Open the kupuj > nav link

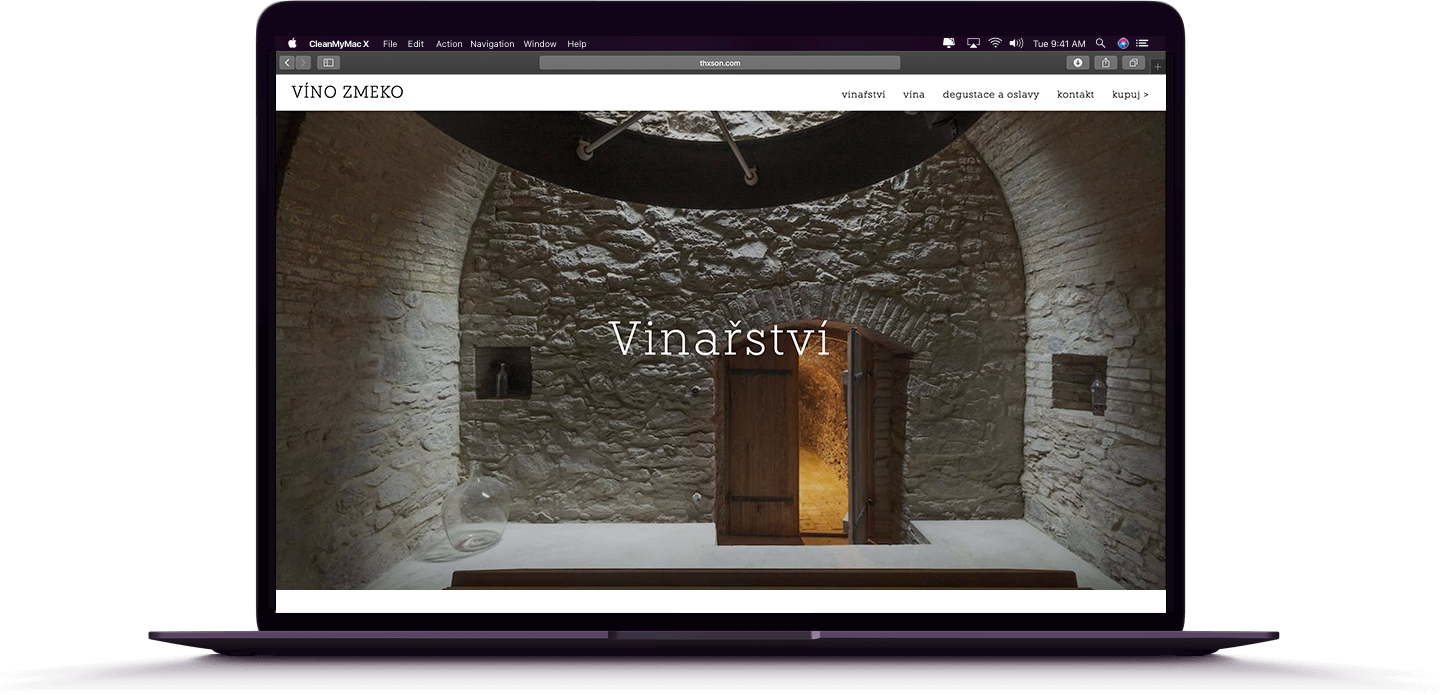1130,94
